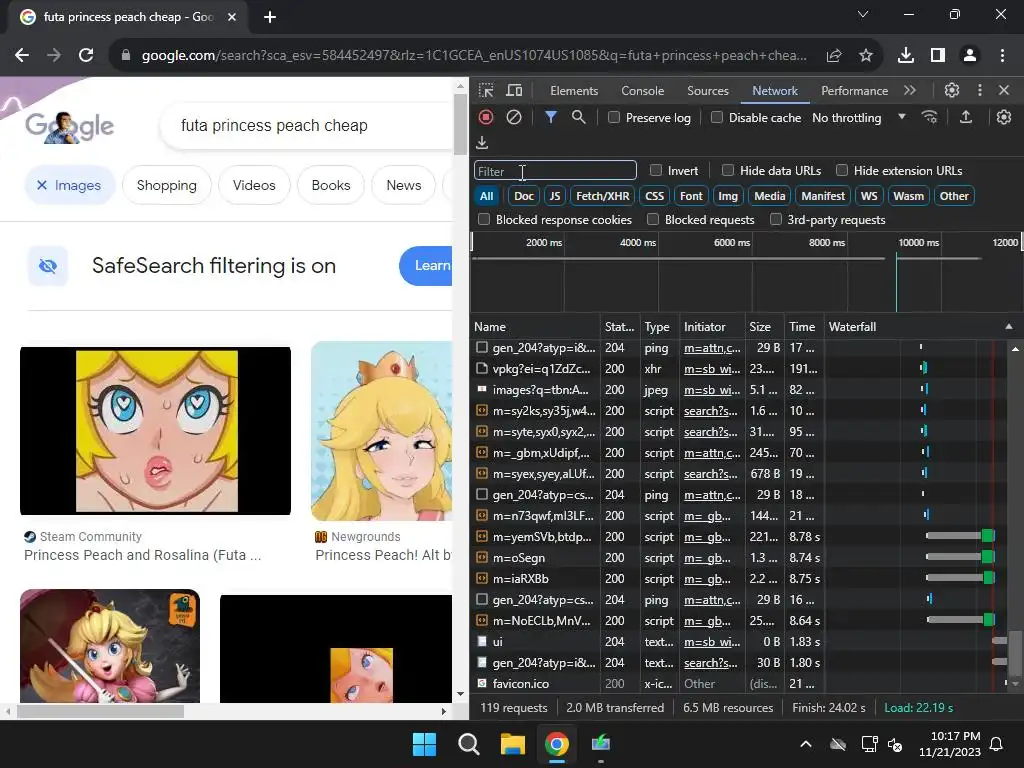Select the WS filter type
The width and height of the screenshot is (1024, 768).
tap(869, 196)
